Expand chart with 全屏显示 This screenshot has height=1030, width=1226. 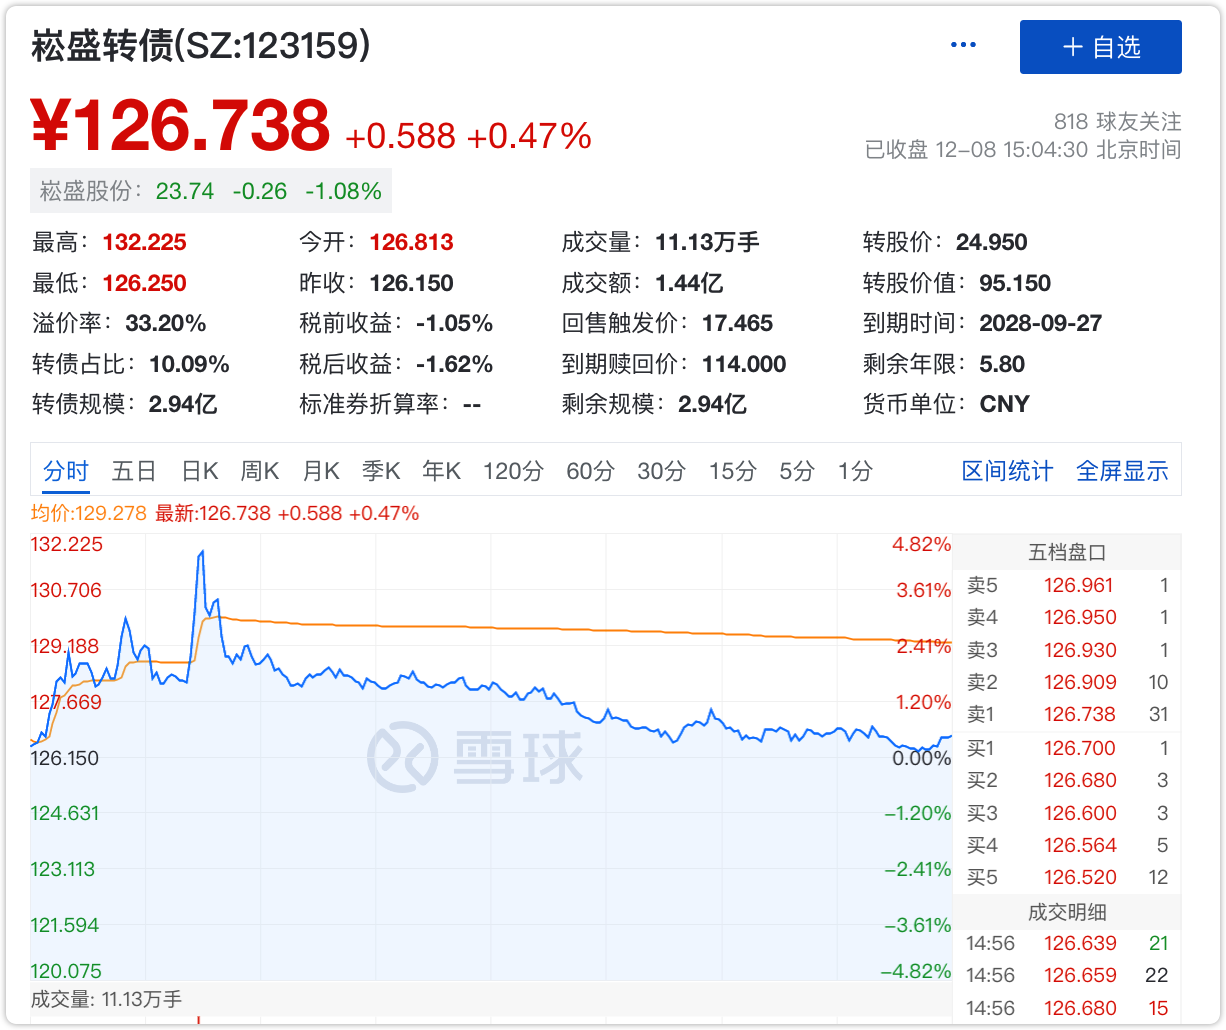[1122, 471]
